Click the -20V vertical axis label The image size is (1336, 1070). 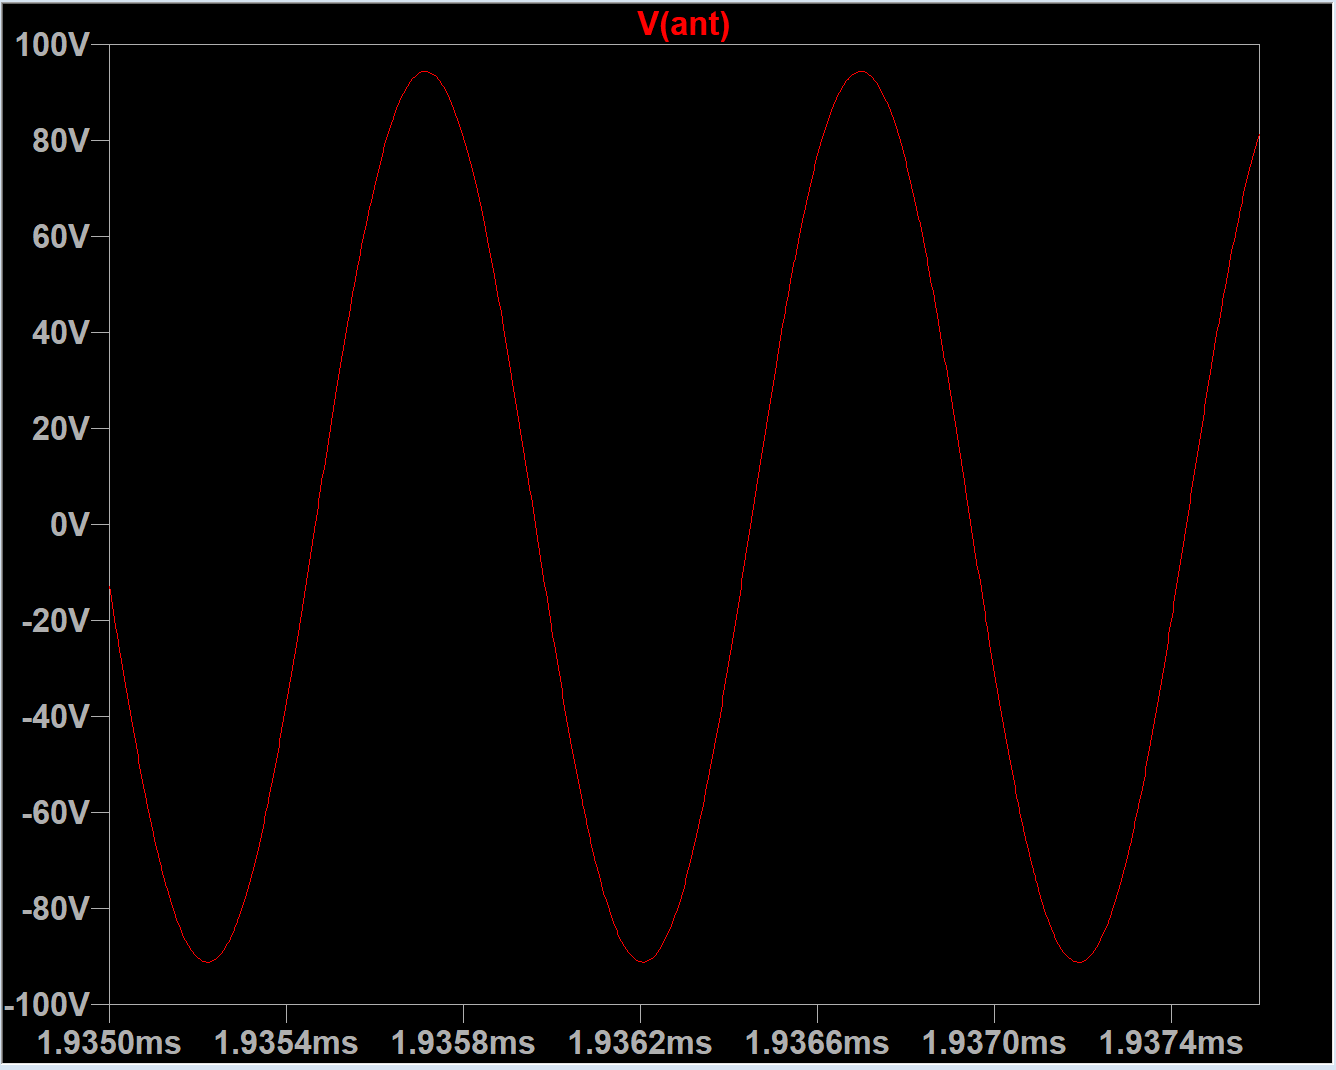point(56,620)
